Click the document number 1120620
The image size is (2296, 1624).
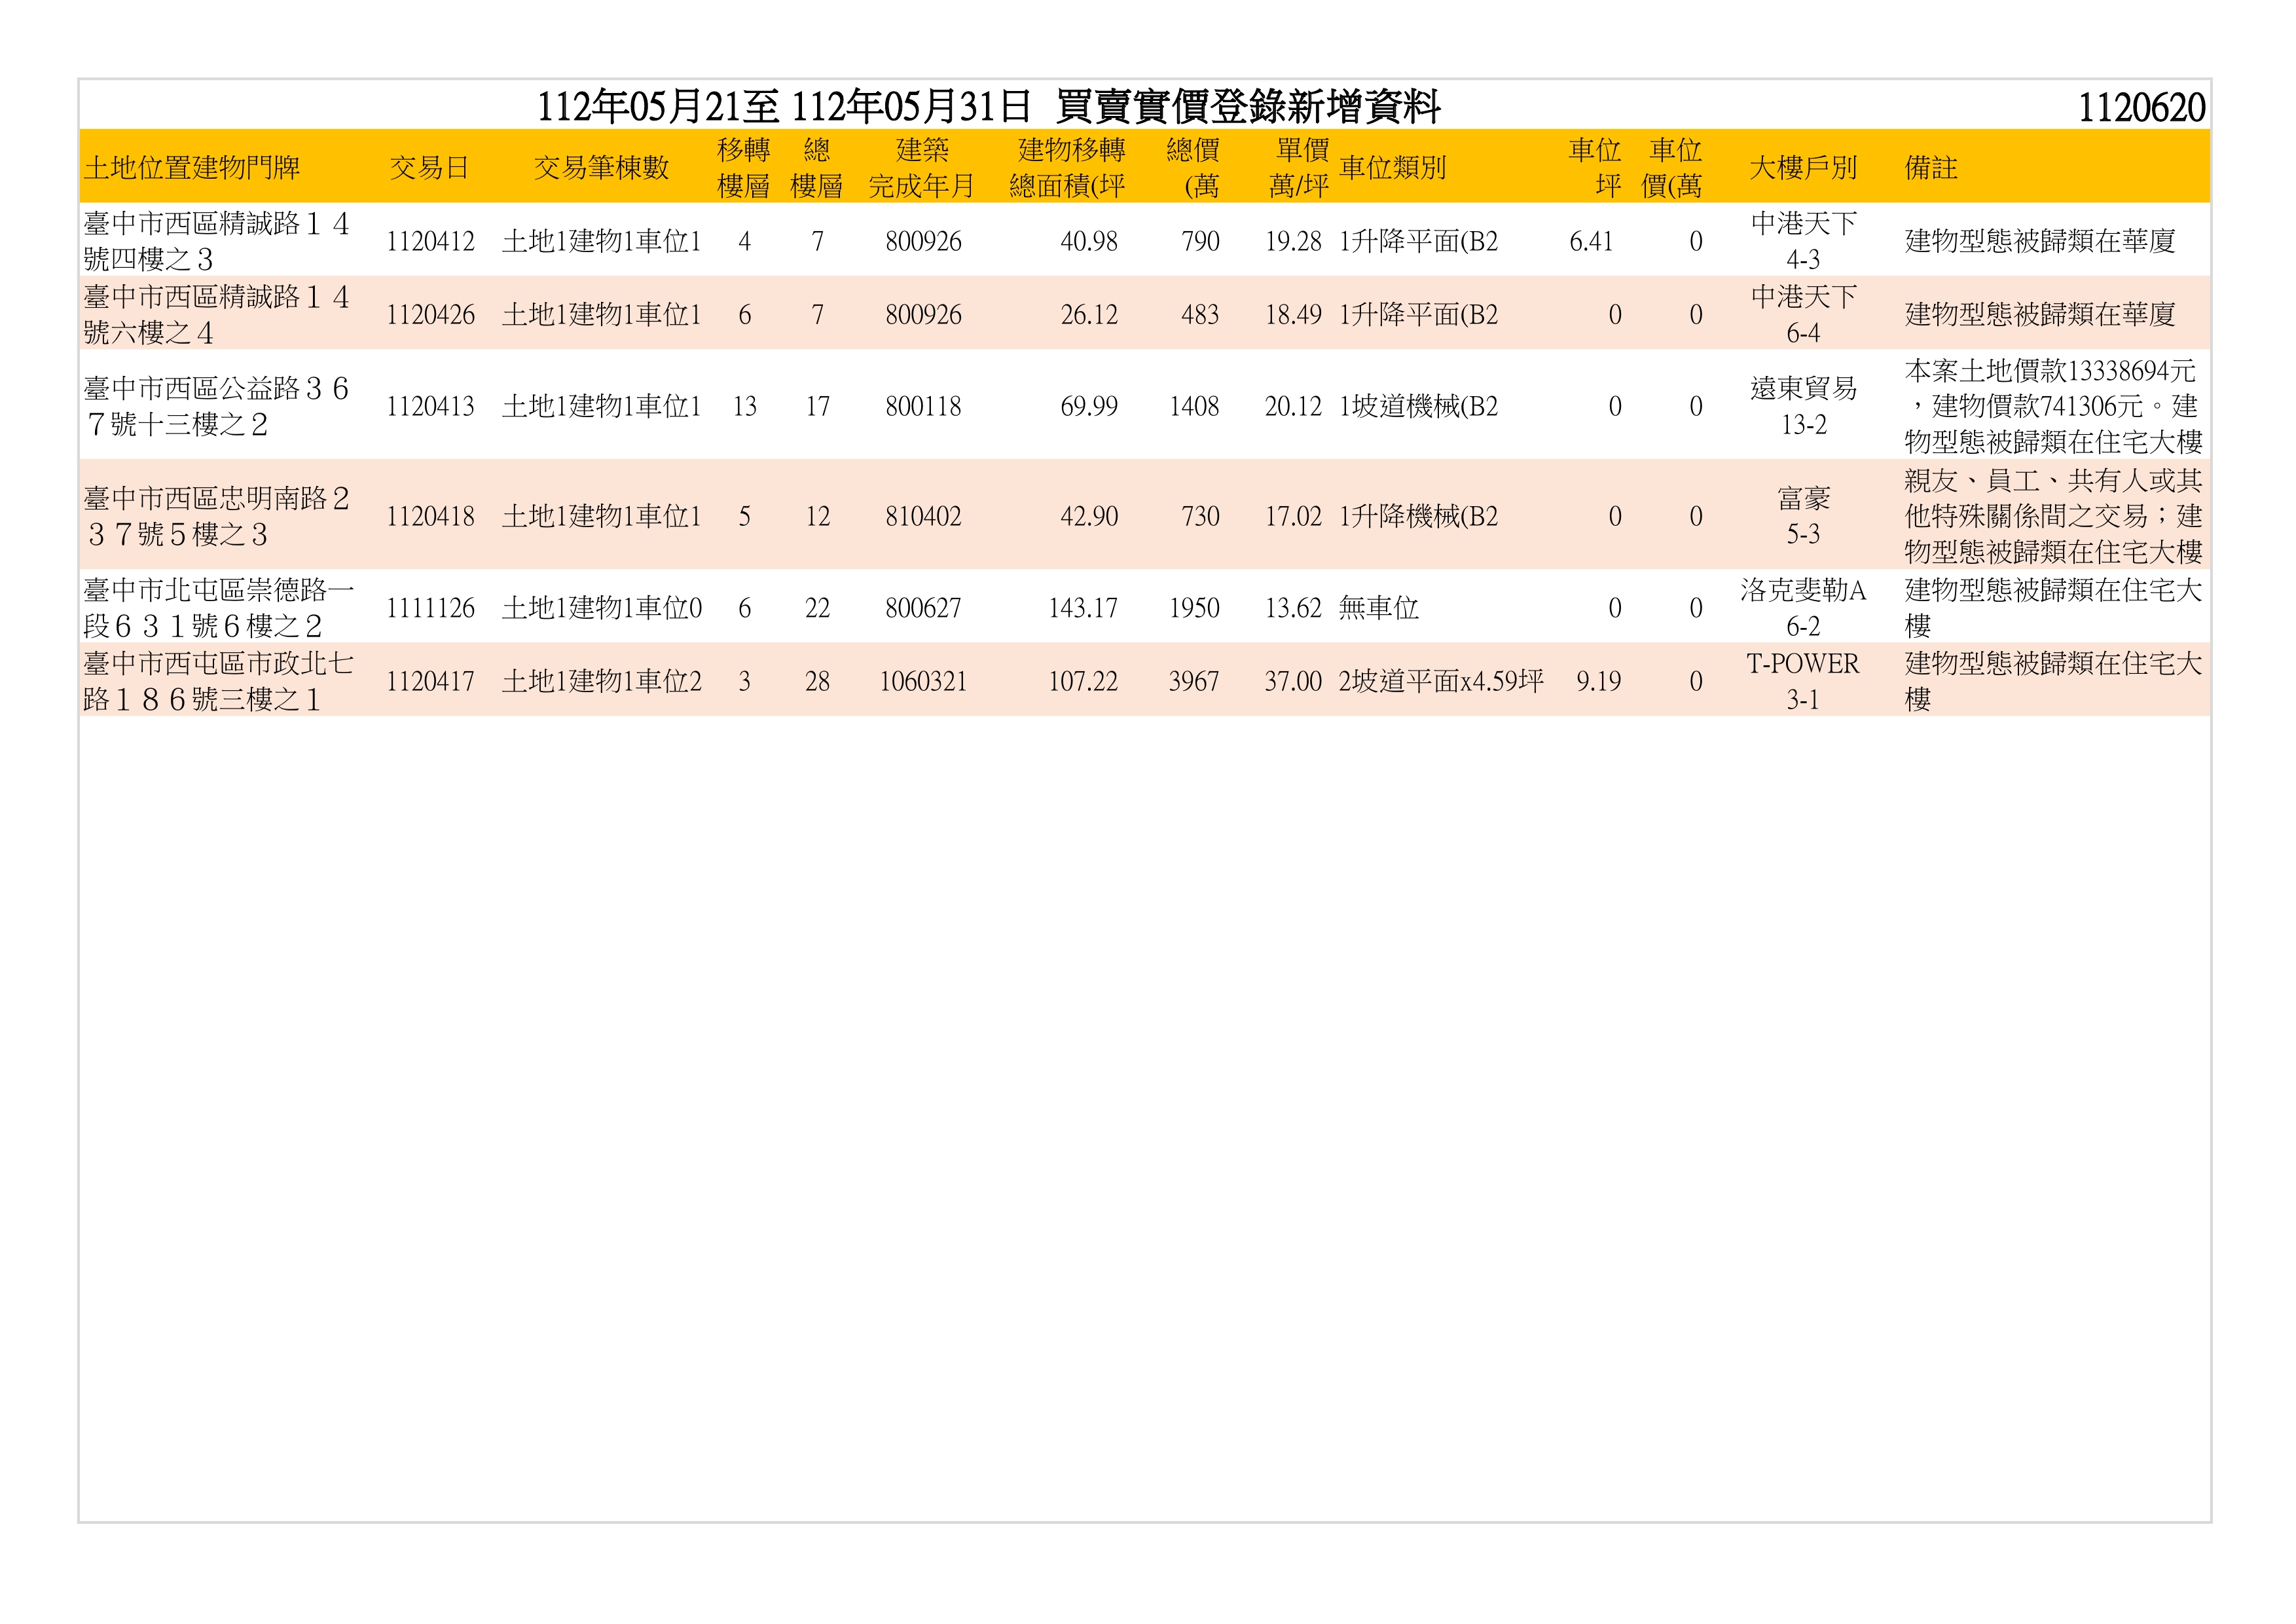2142,107
